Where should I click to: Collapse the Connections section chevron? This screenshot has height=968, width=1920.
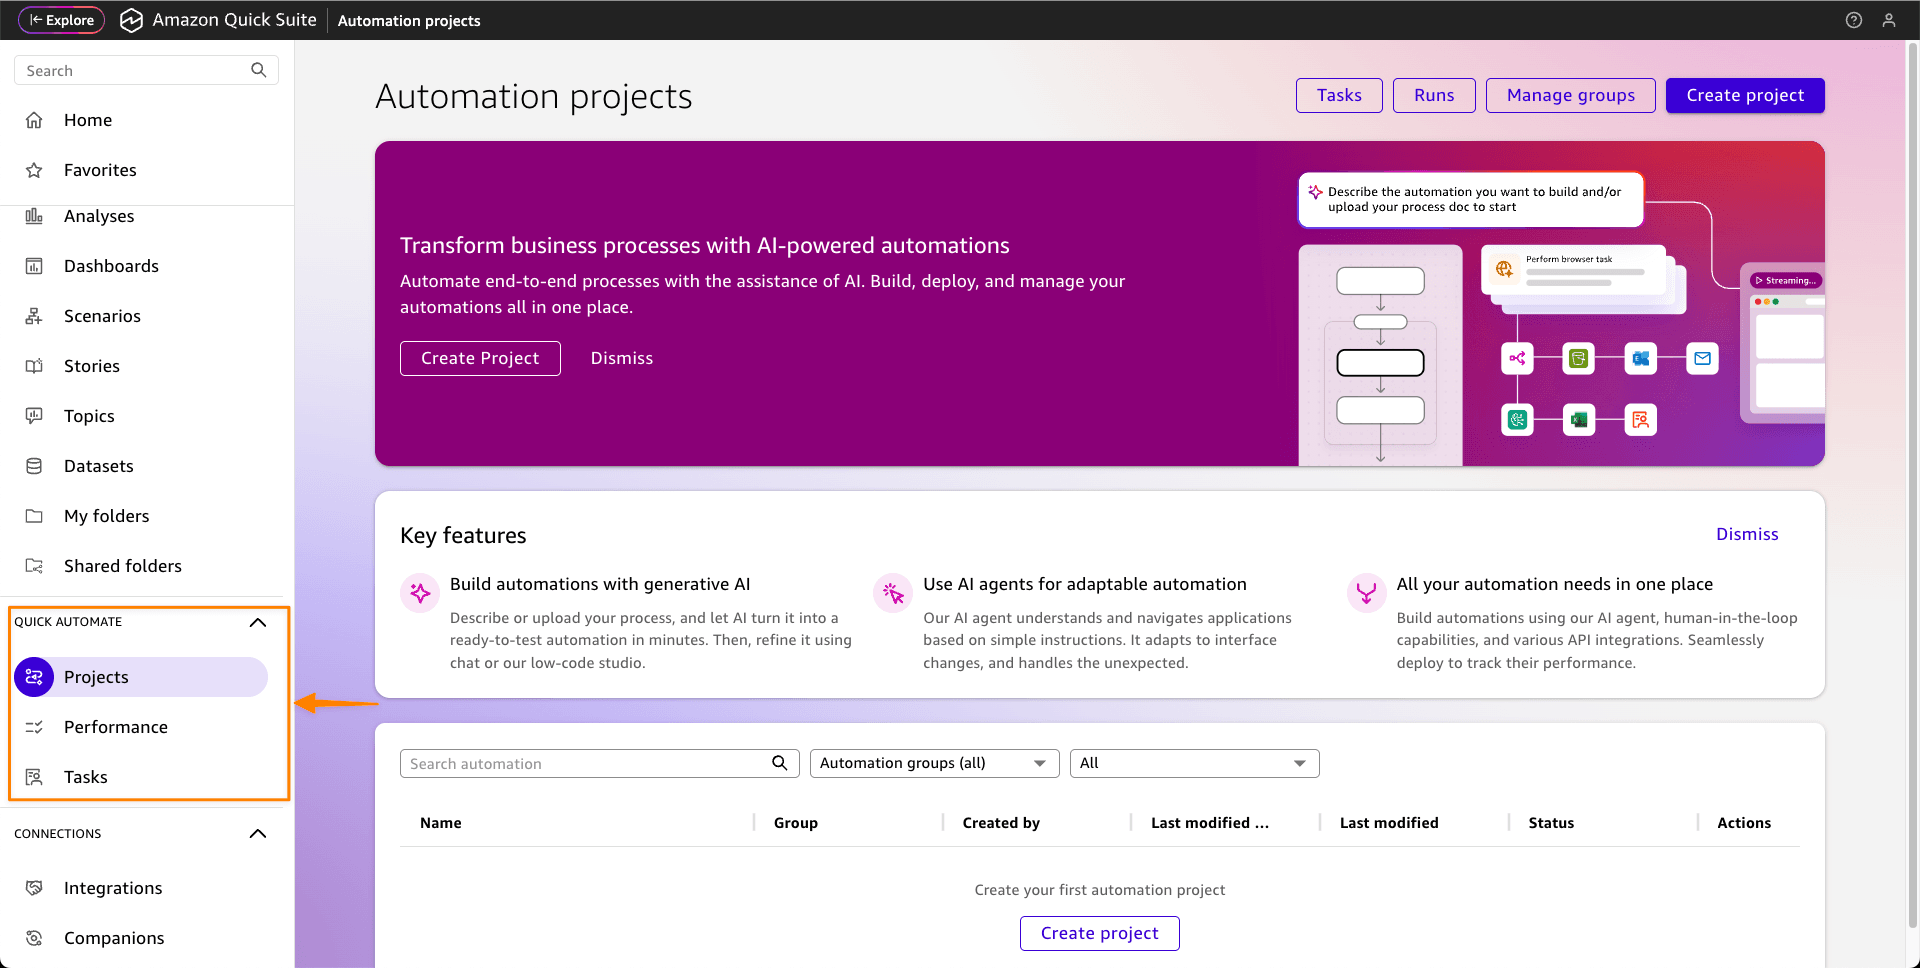click(257, 834)
